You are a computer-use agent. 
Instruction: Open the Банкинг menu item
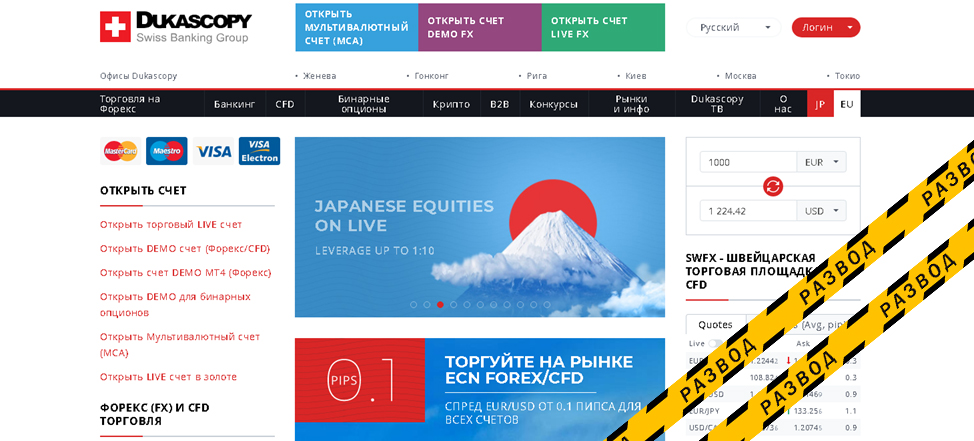235,104
